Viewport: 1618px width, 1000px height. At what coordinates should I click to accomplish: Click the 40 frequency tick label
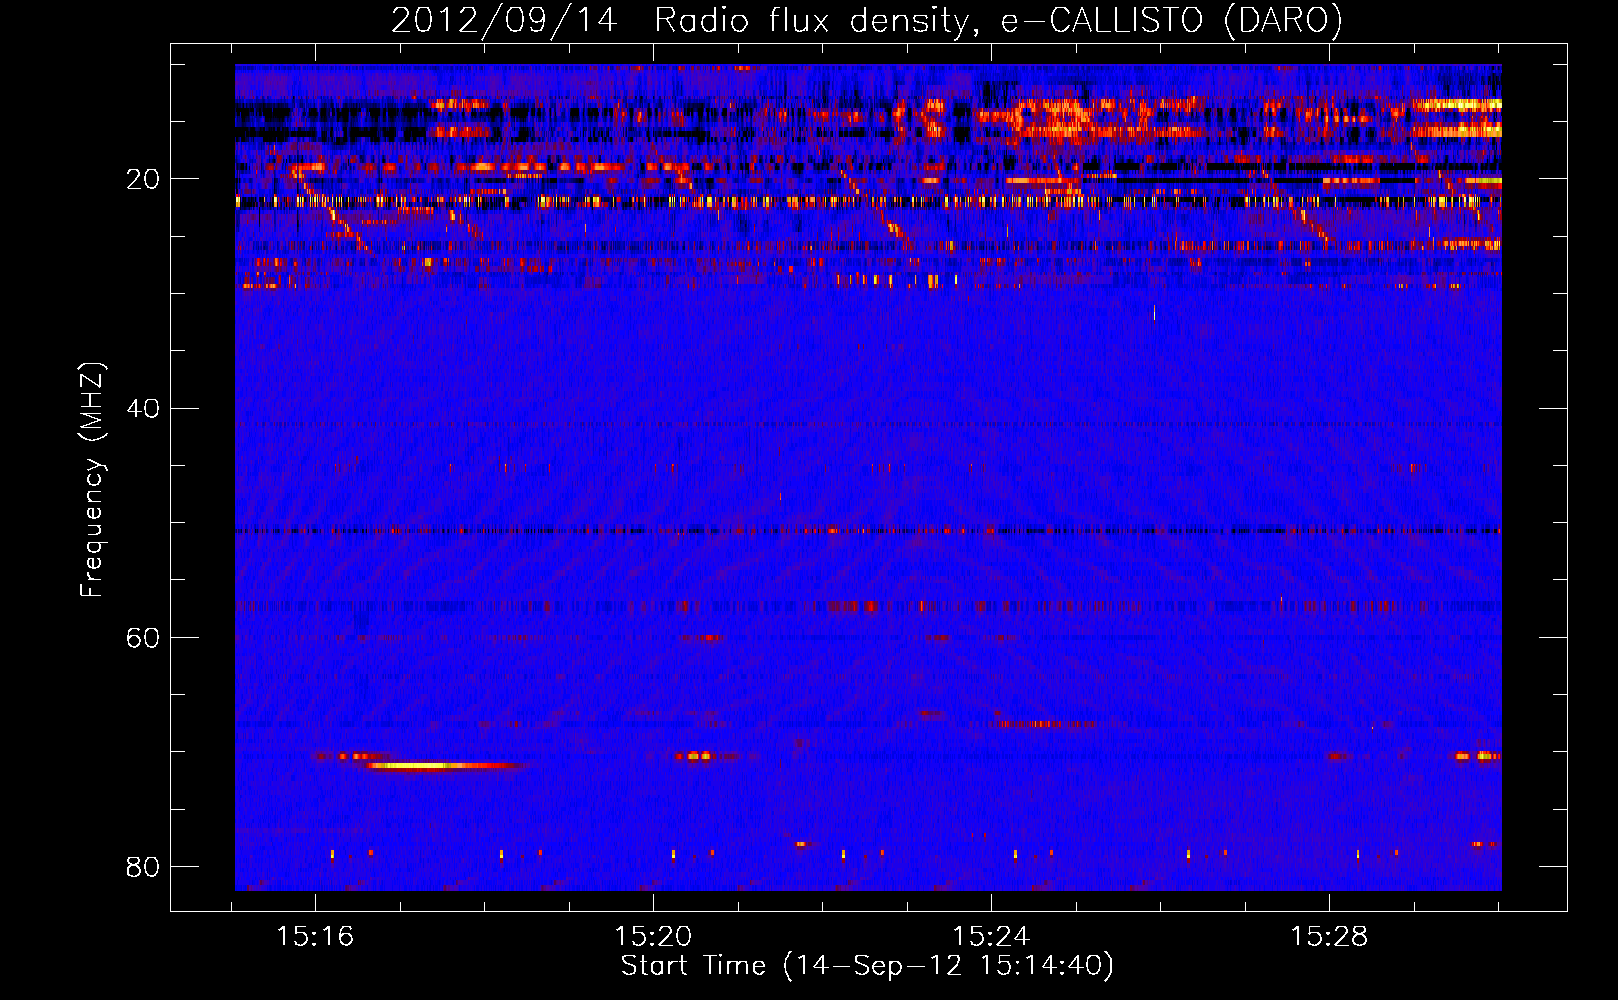pos(143,409)
